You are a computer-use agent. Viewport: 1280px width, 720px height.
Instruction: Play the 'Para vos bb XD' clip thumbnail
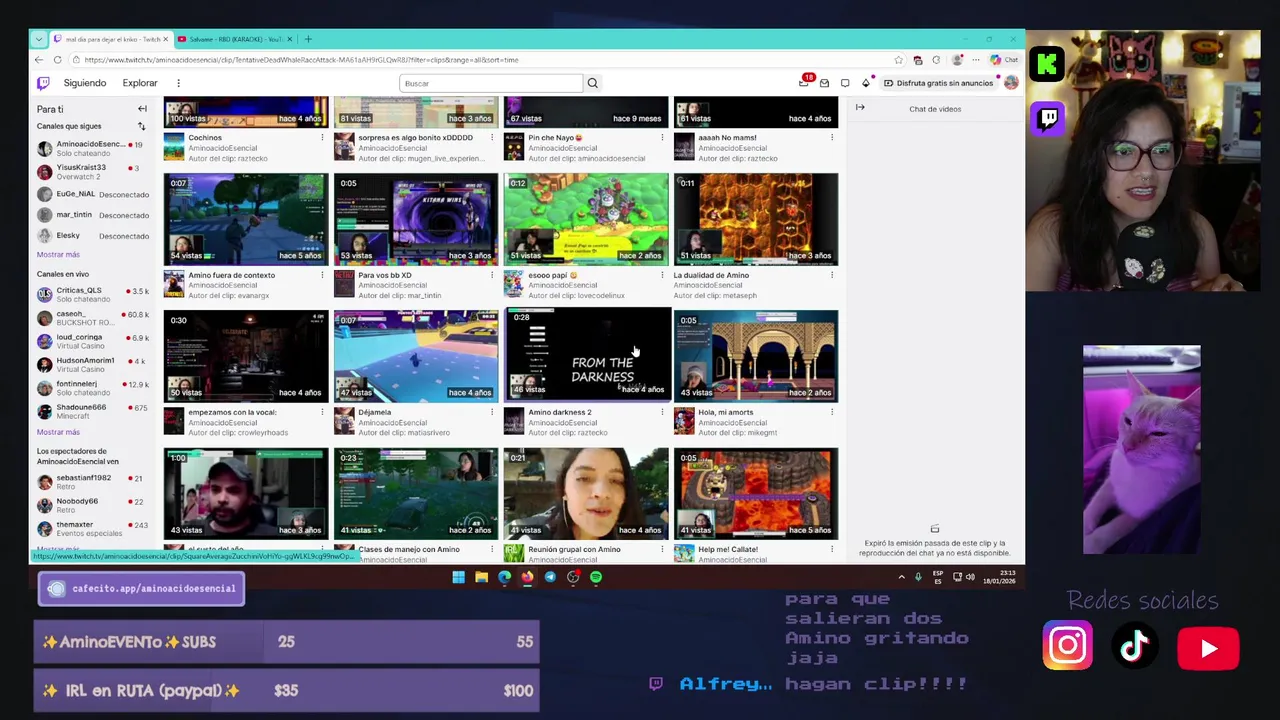[416, 219]
